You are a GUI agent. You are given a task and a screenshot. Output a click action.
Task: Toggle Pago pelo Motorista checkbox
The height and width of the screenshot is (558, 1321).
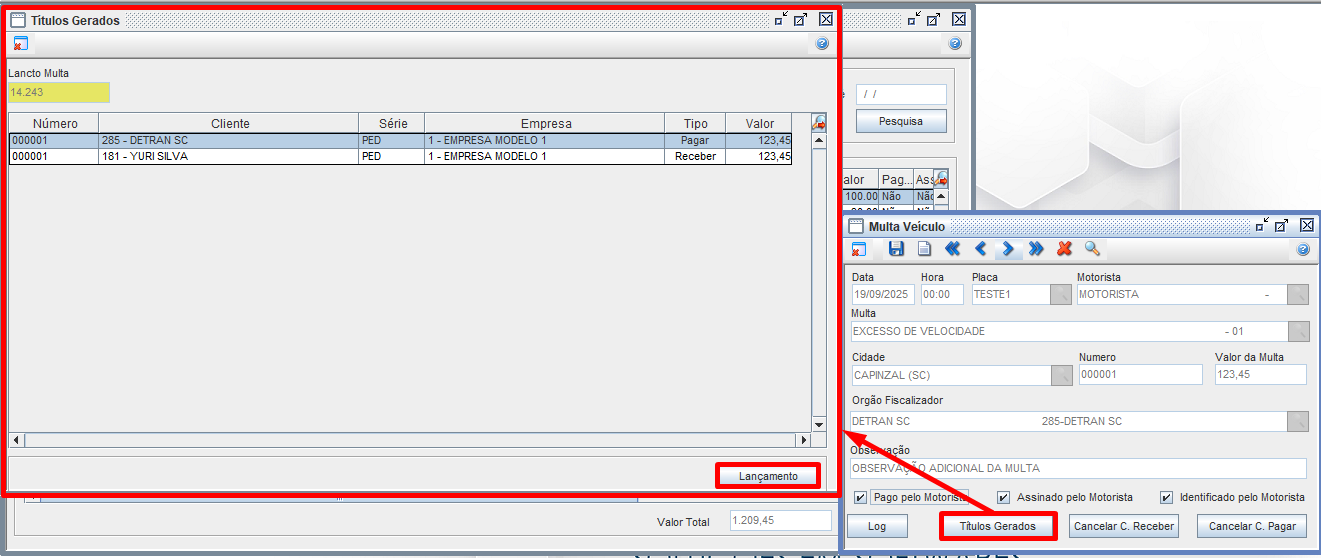click(x=861, y=497)
